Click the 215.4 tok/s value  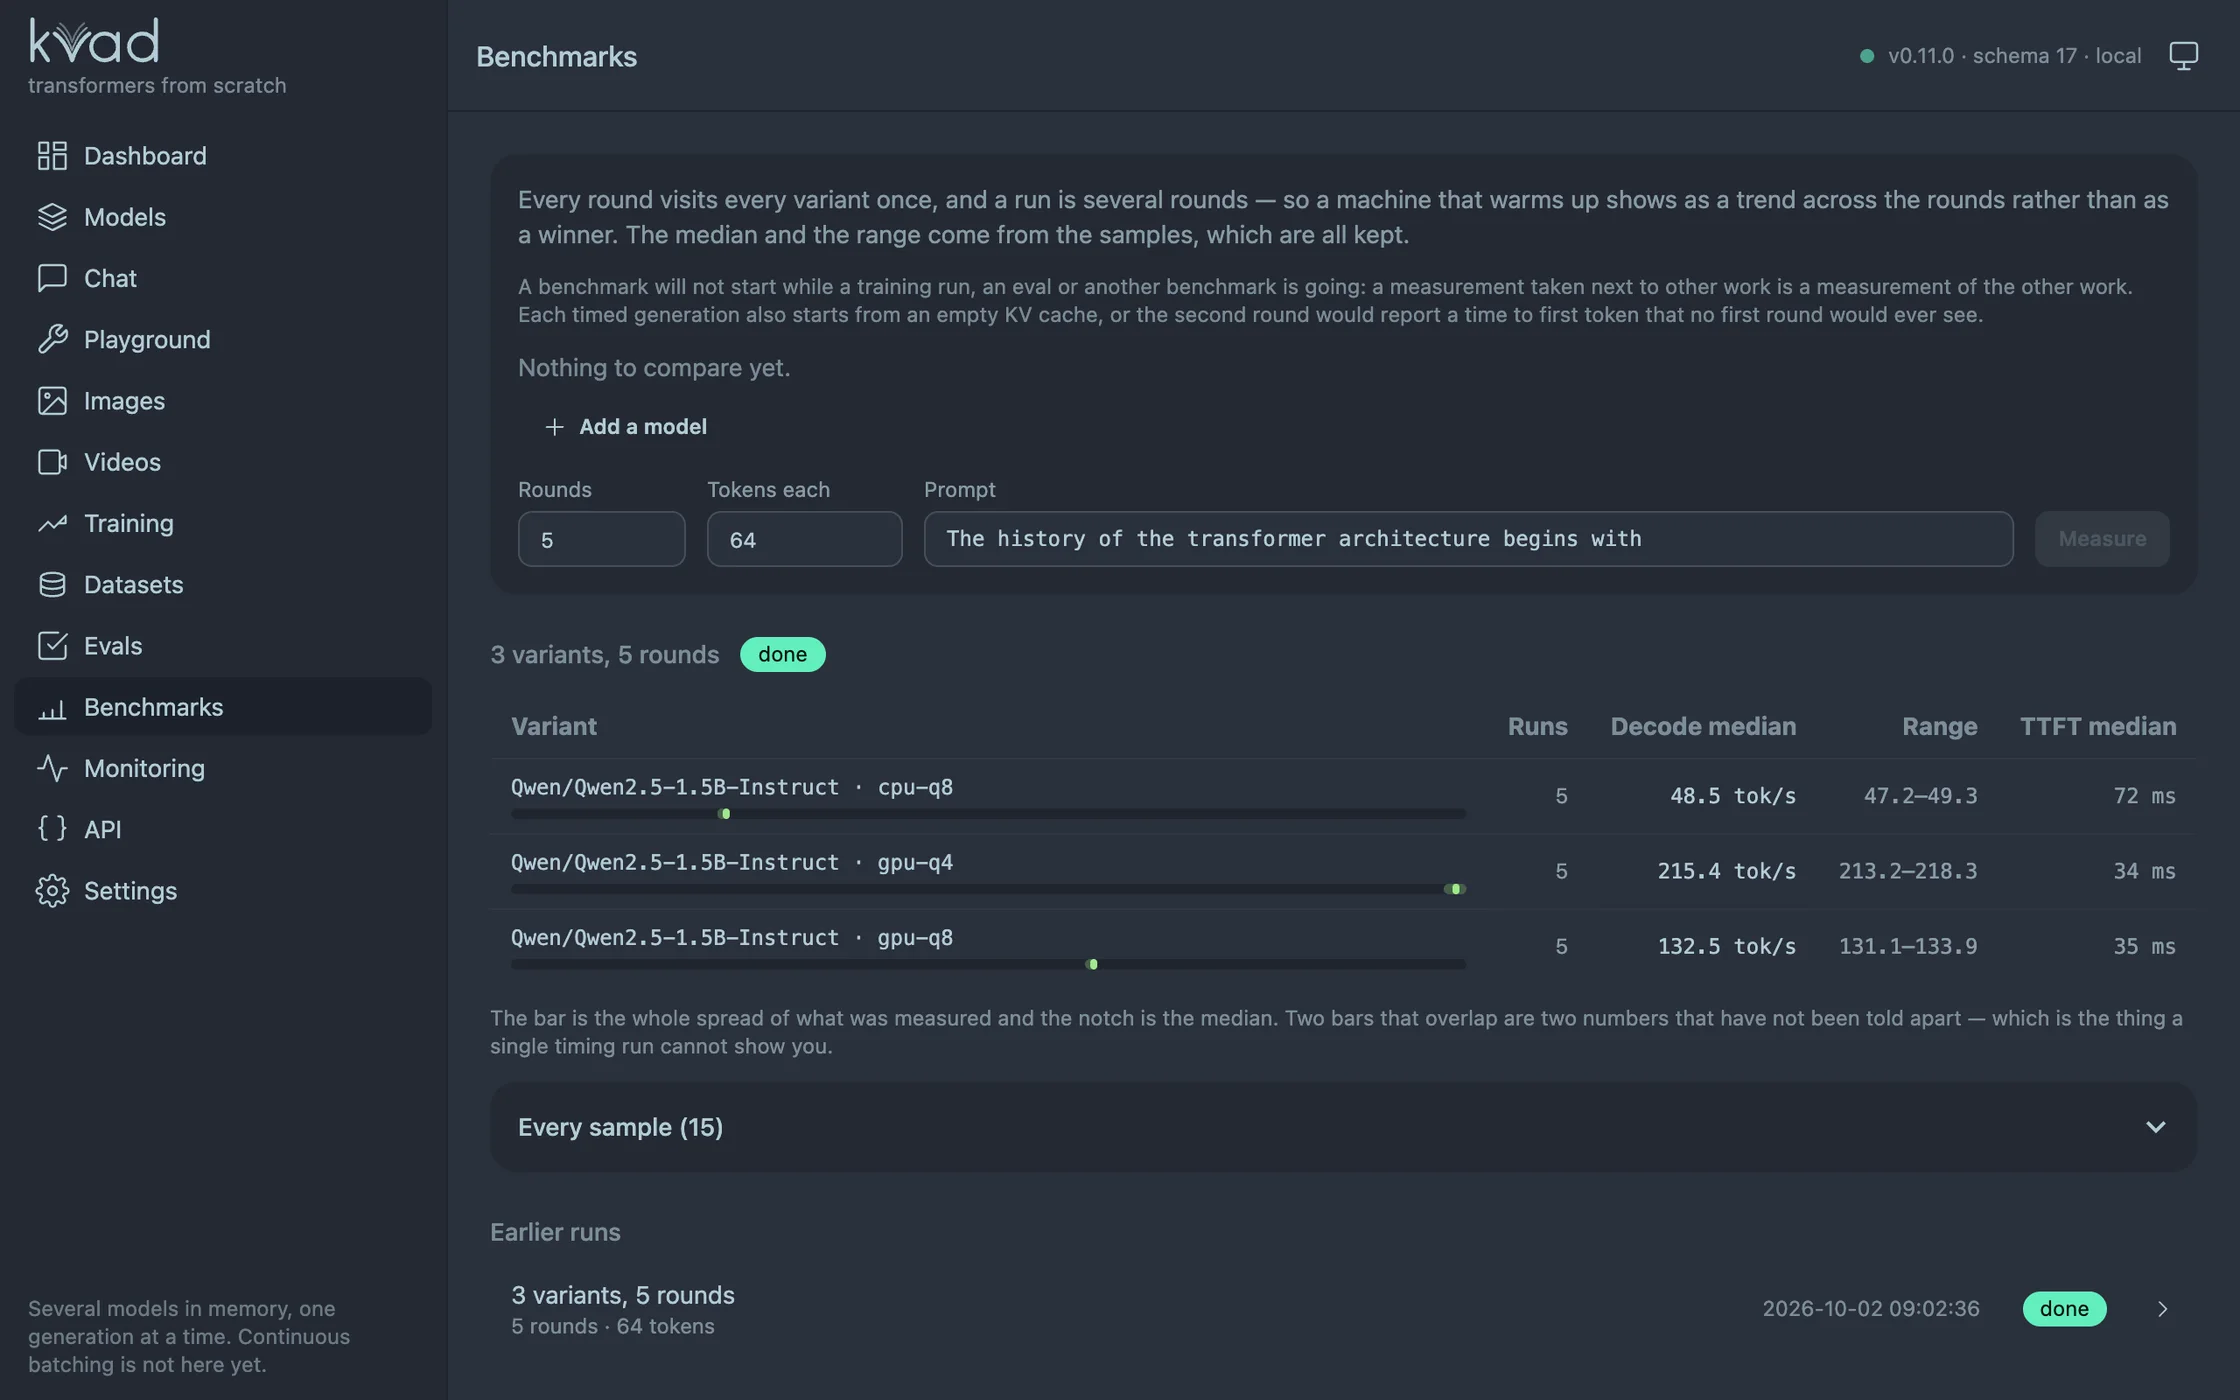(x=1727, y=871)
